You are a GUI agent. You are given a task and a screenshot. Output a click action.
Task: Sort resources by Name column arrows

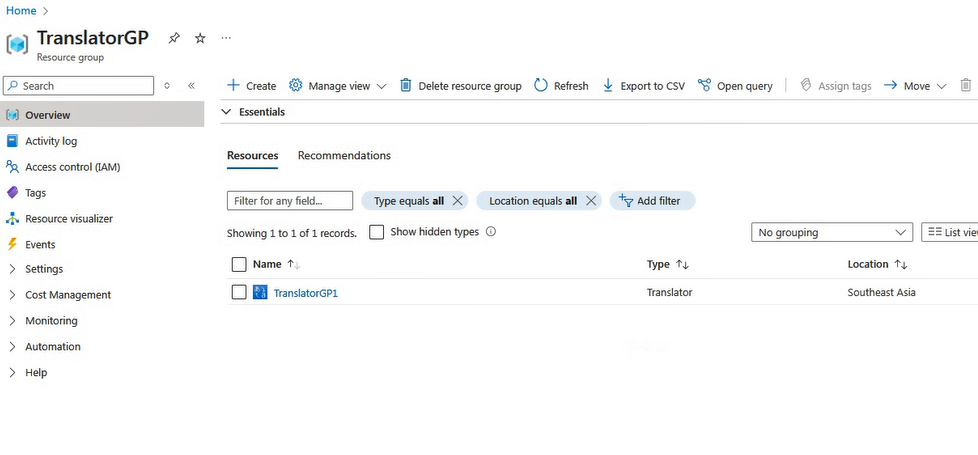tap(294, 265)
